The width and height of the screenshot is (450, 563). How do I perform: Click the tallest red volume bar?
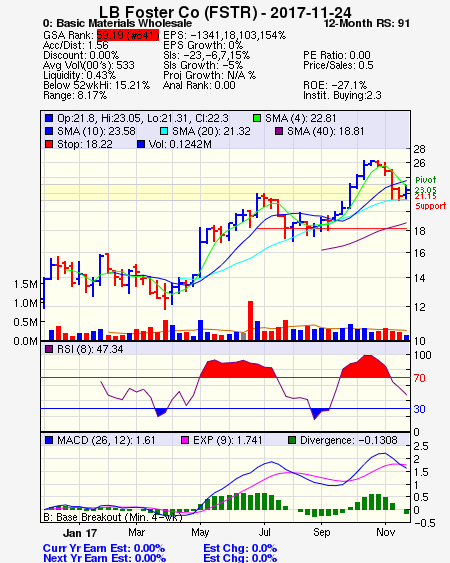coord(250,321)
